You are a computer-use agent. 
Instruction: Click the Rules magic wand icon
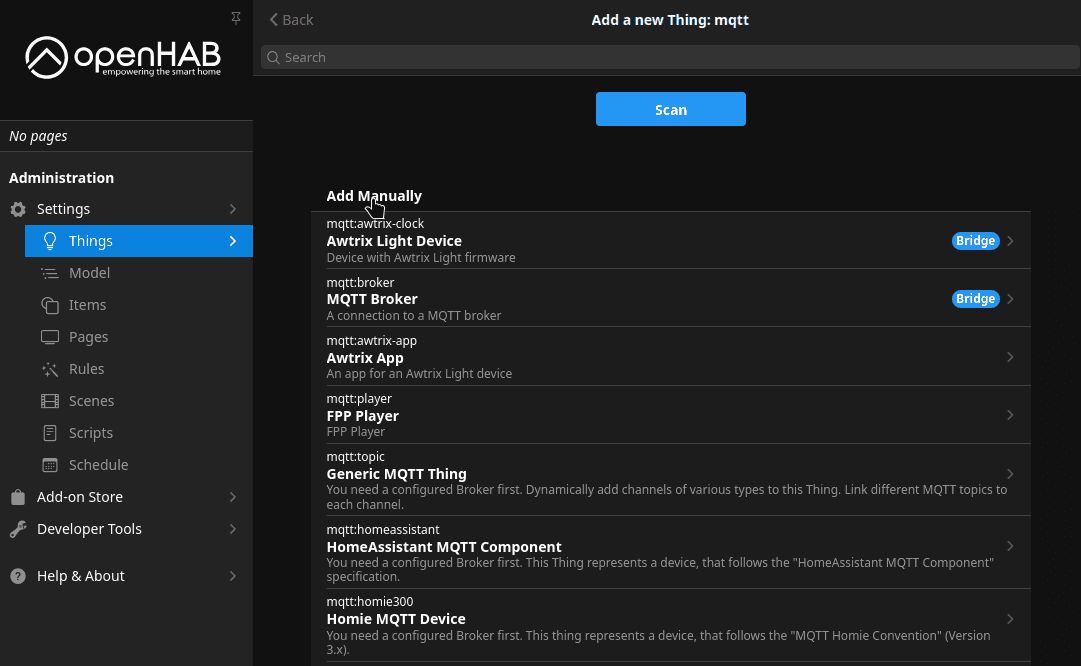click(x=50, y=369)
